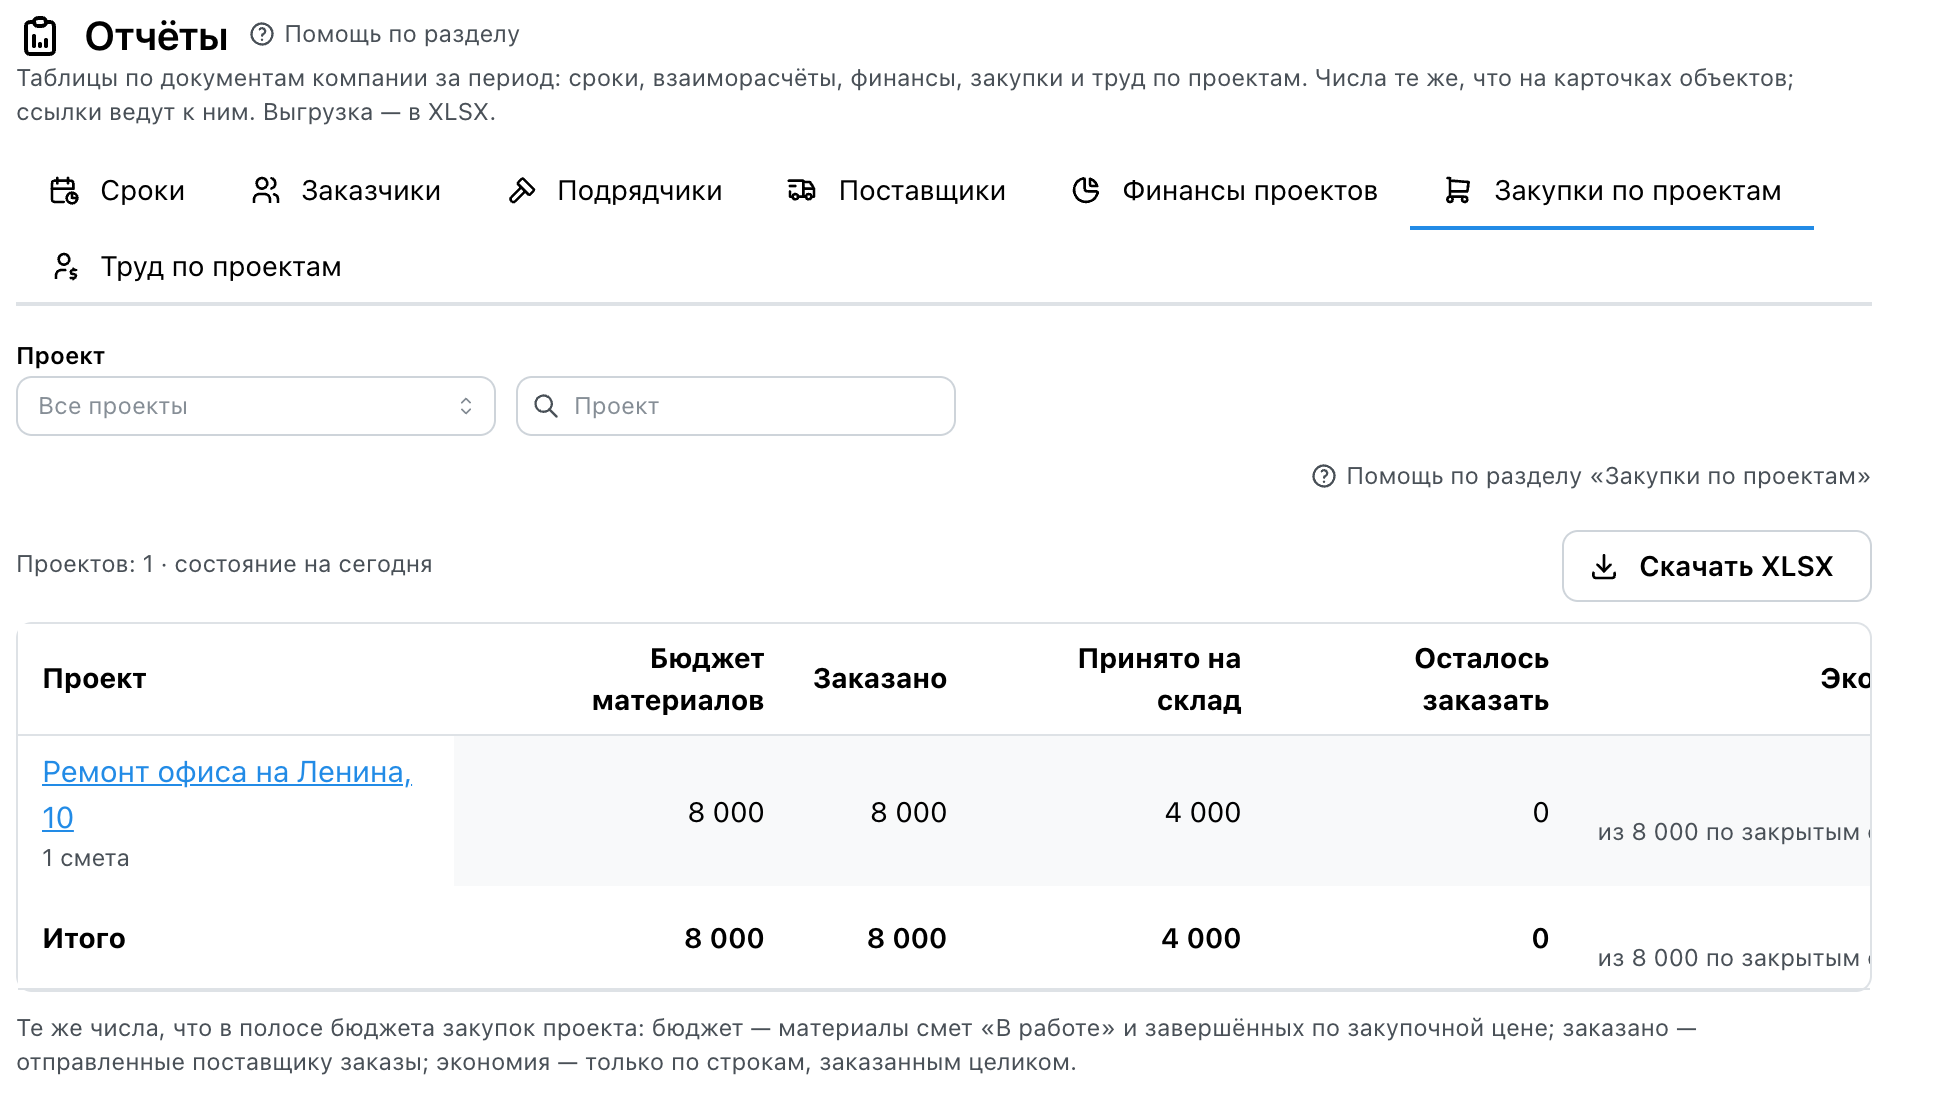
Task: Go to the Финансы проектов tab
Action: click(x=1225, y=190)
